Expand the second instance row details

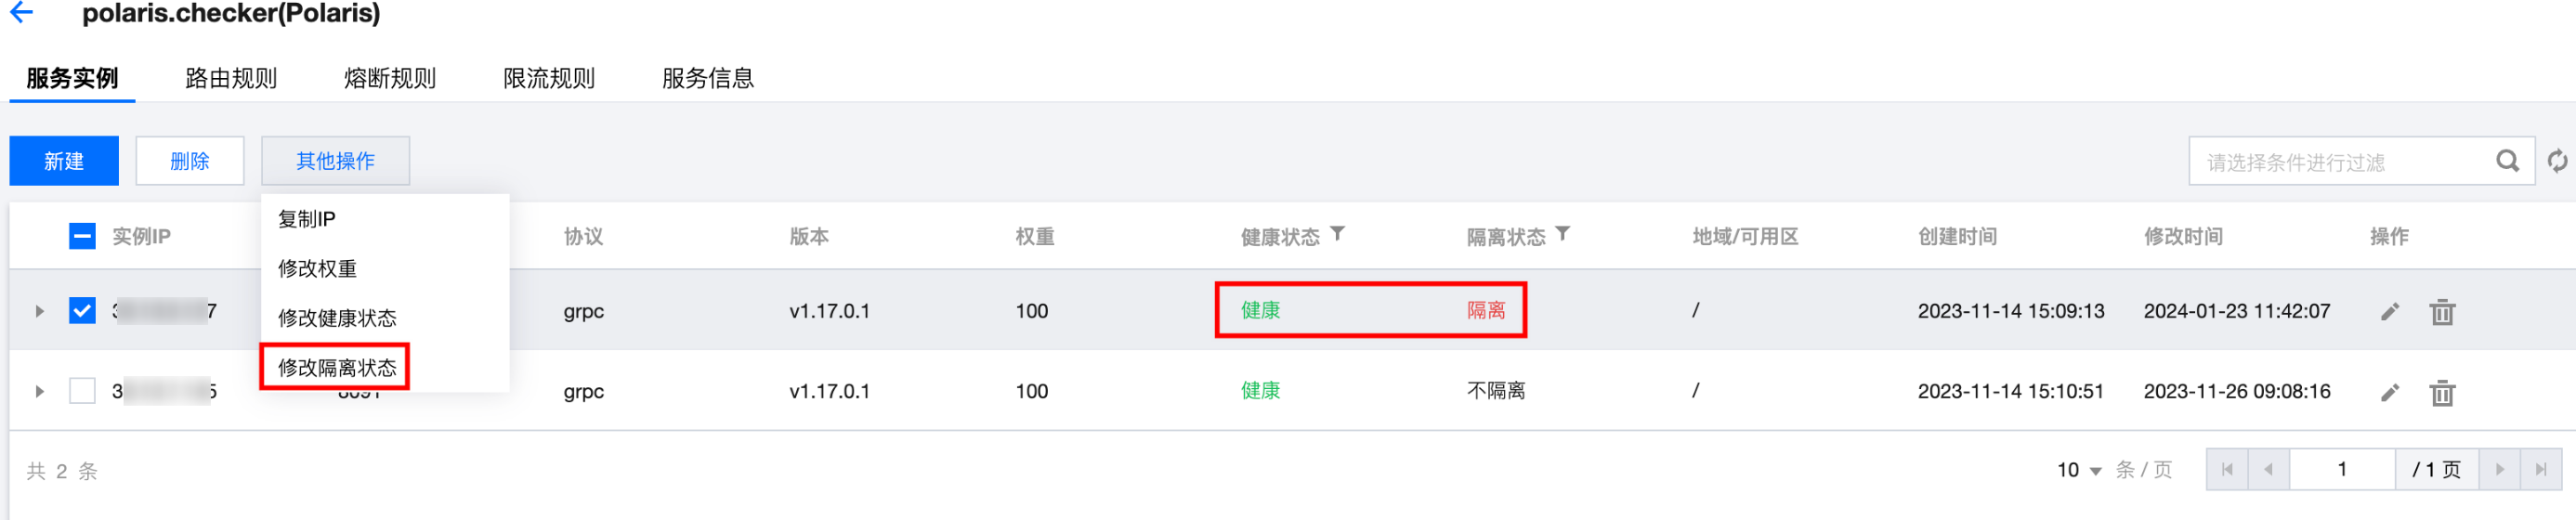click(x=39, y=391)
